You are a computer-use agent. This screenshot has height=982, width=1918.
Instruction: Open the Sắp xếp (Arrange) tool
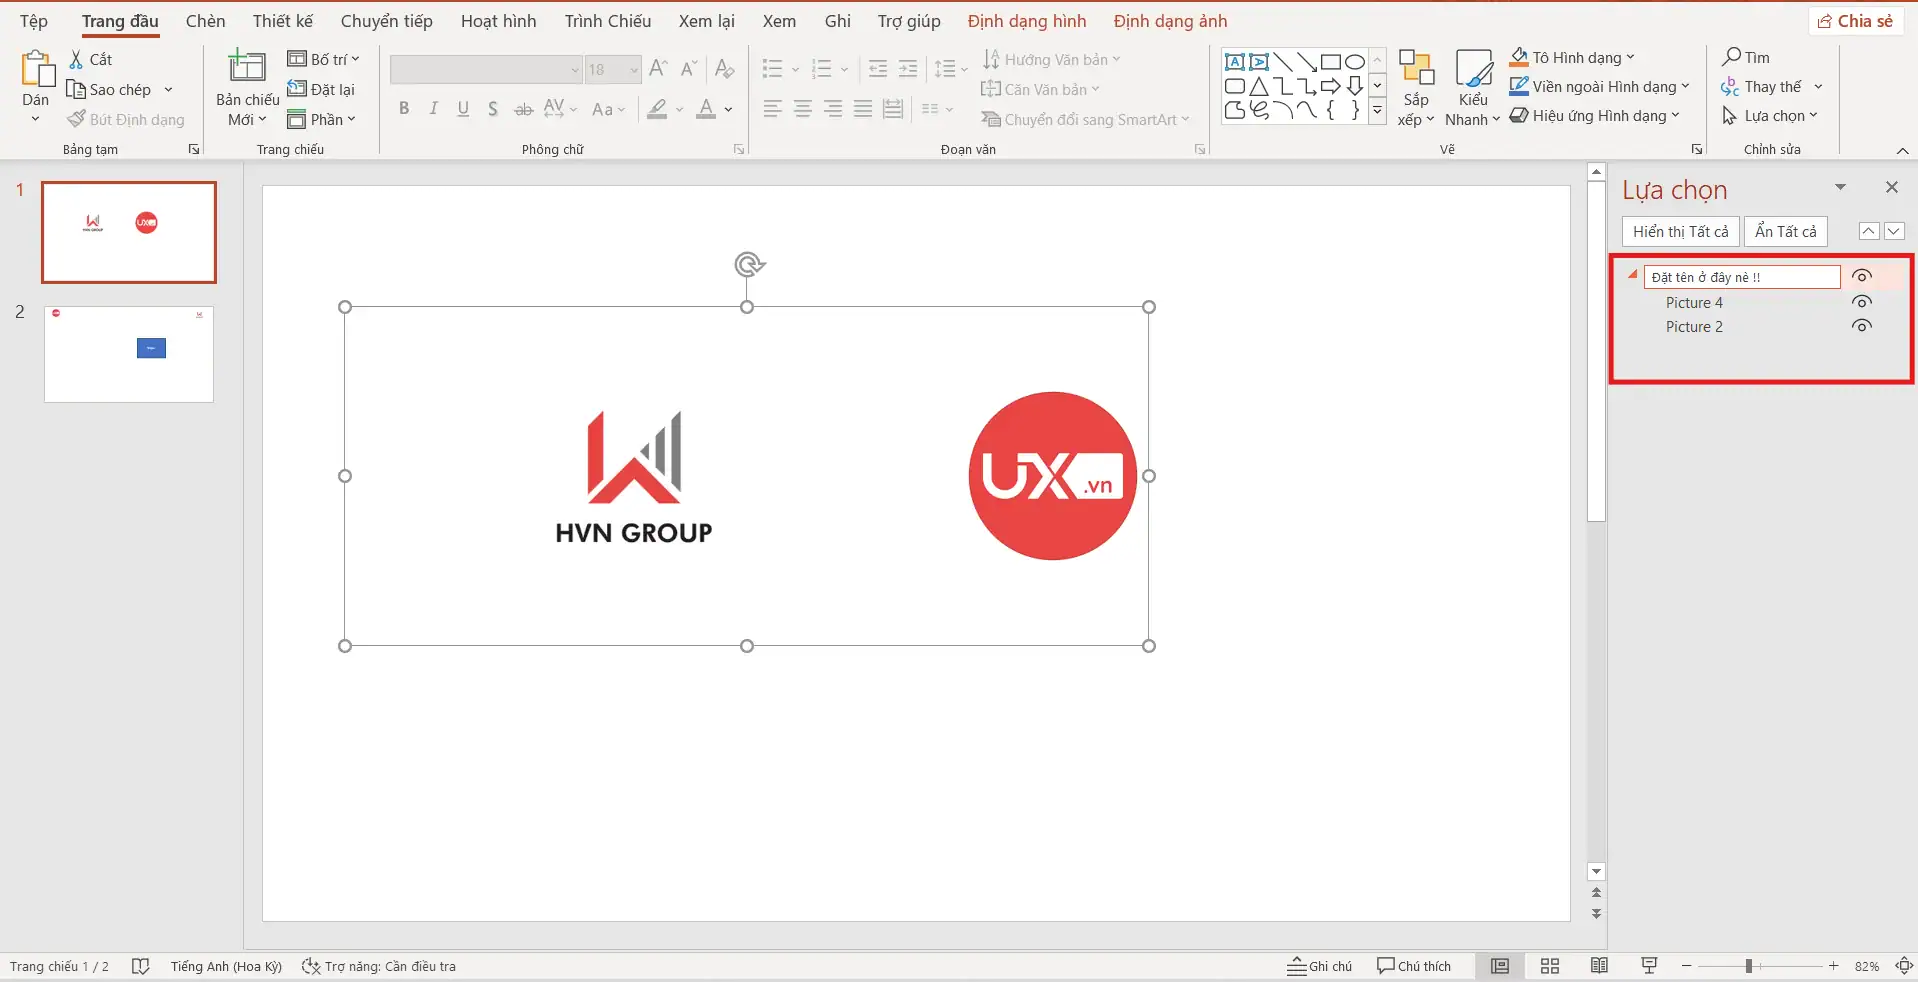1414,85
